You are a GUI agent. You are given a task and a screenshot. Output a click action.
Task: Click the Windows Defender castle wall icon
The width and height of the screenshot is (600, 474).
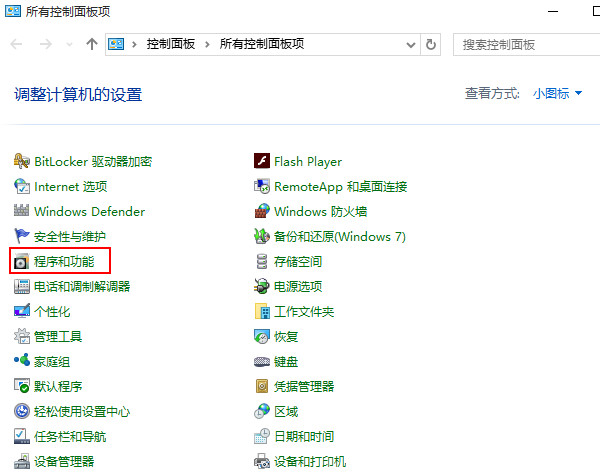21,211
